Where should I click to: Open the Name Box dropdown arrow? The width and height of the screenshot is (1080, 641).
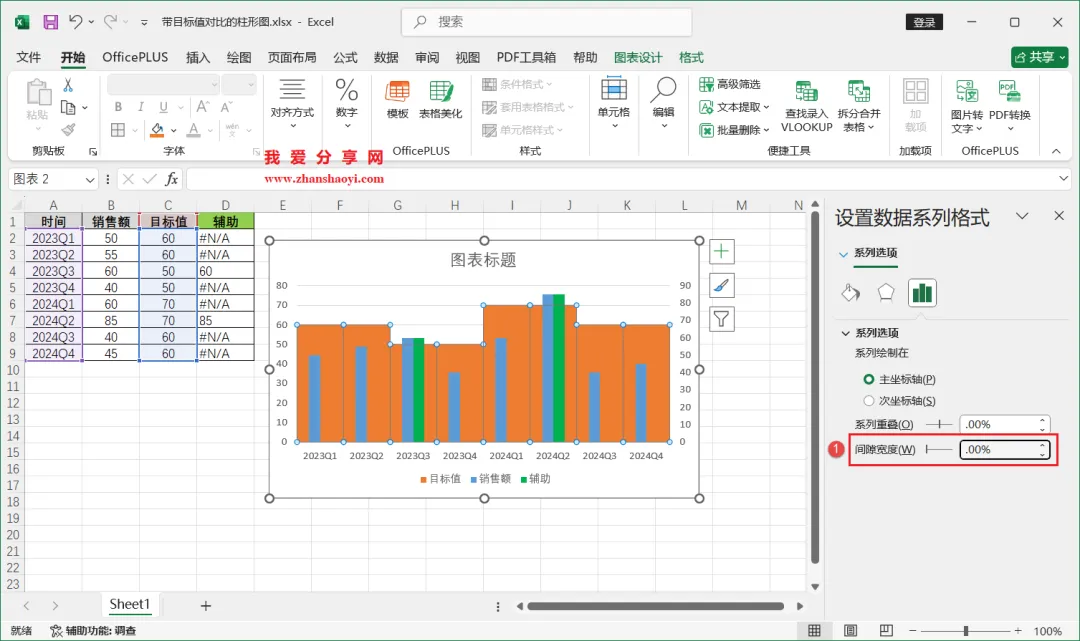click(x=90, y=180)
